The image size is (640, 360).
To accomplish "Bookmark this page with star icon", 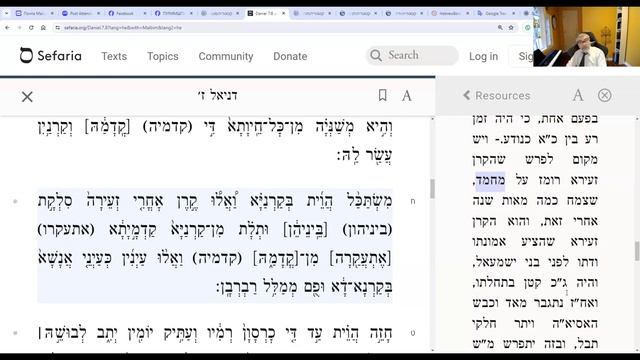I will [x=511, y=28].
